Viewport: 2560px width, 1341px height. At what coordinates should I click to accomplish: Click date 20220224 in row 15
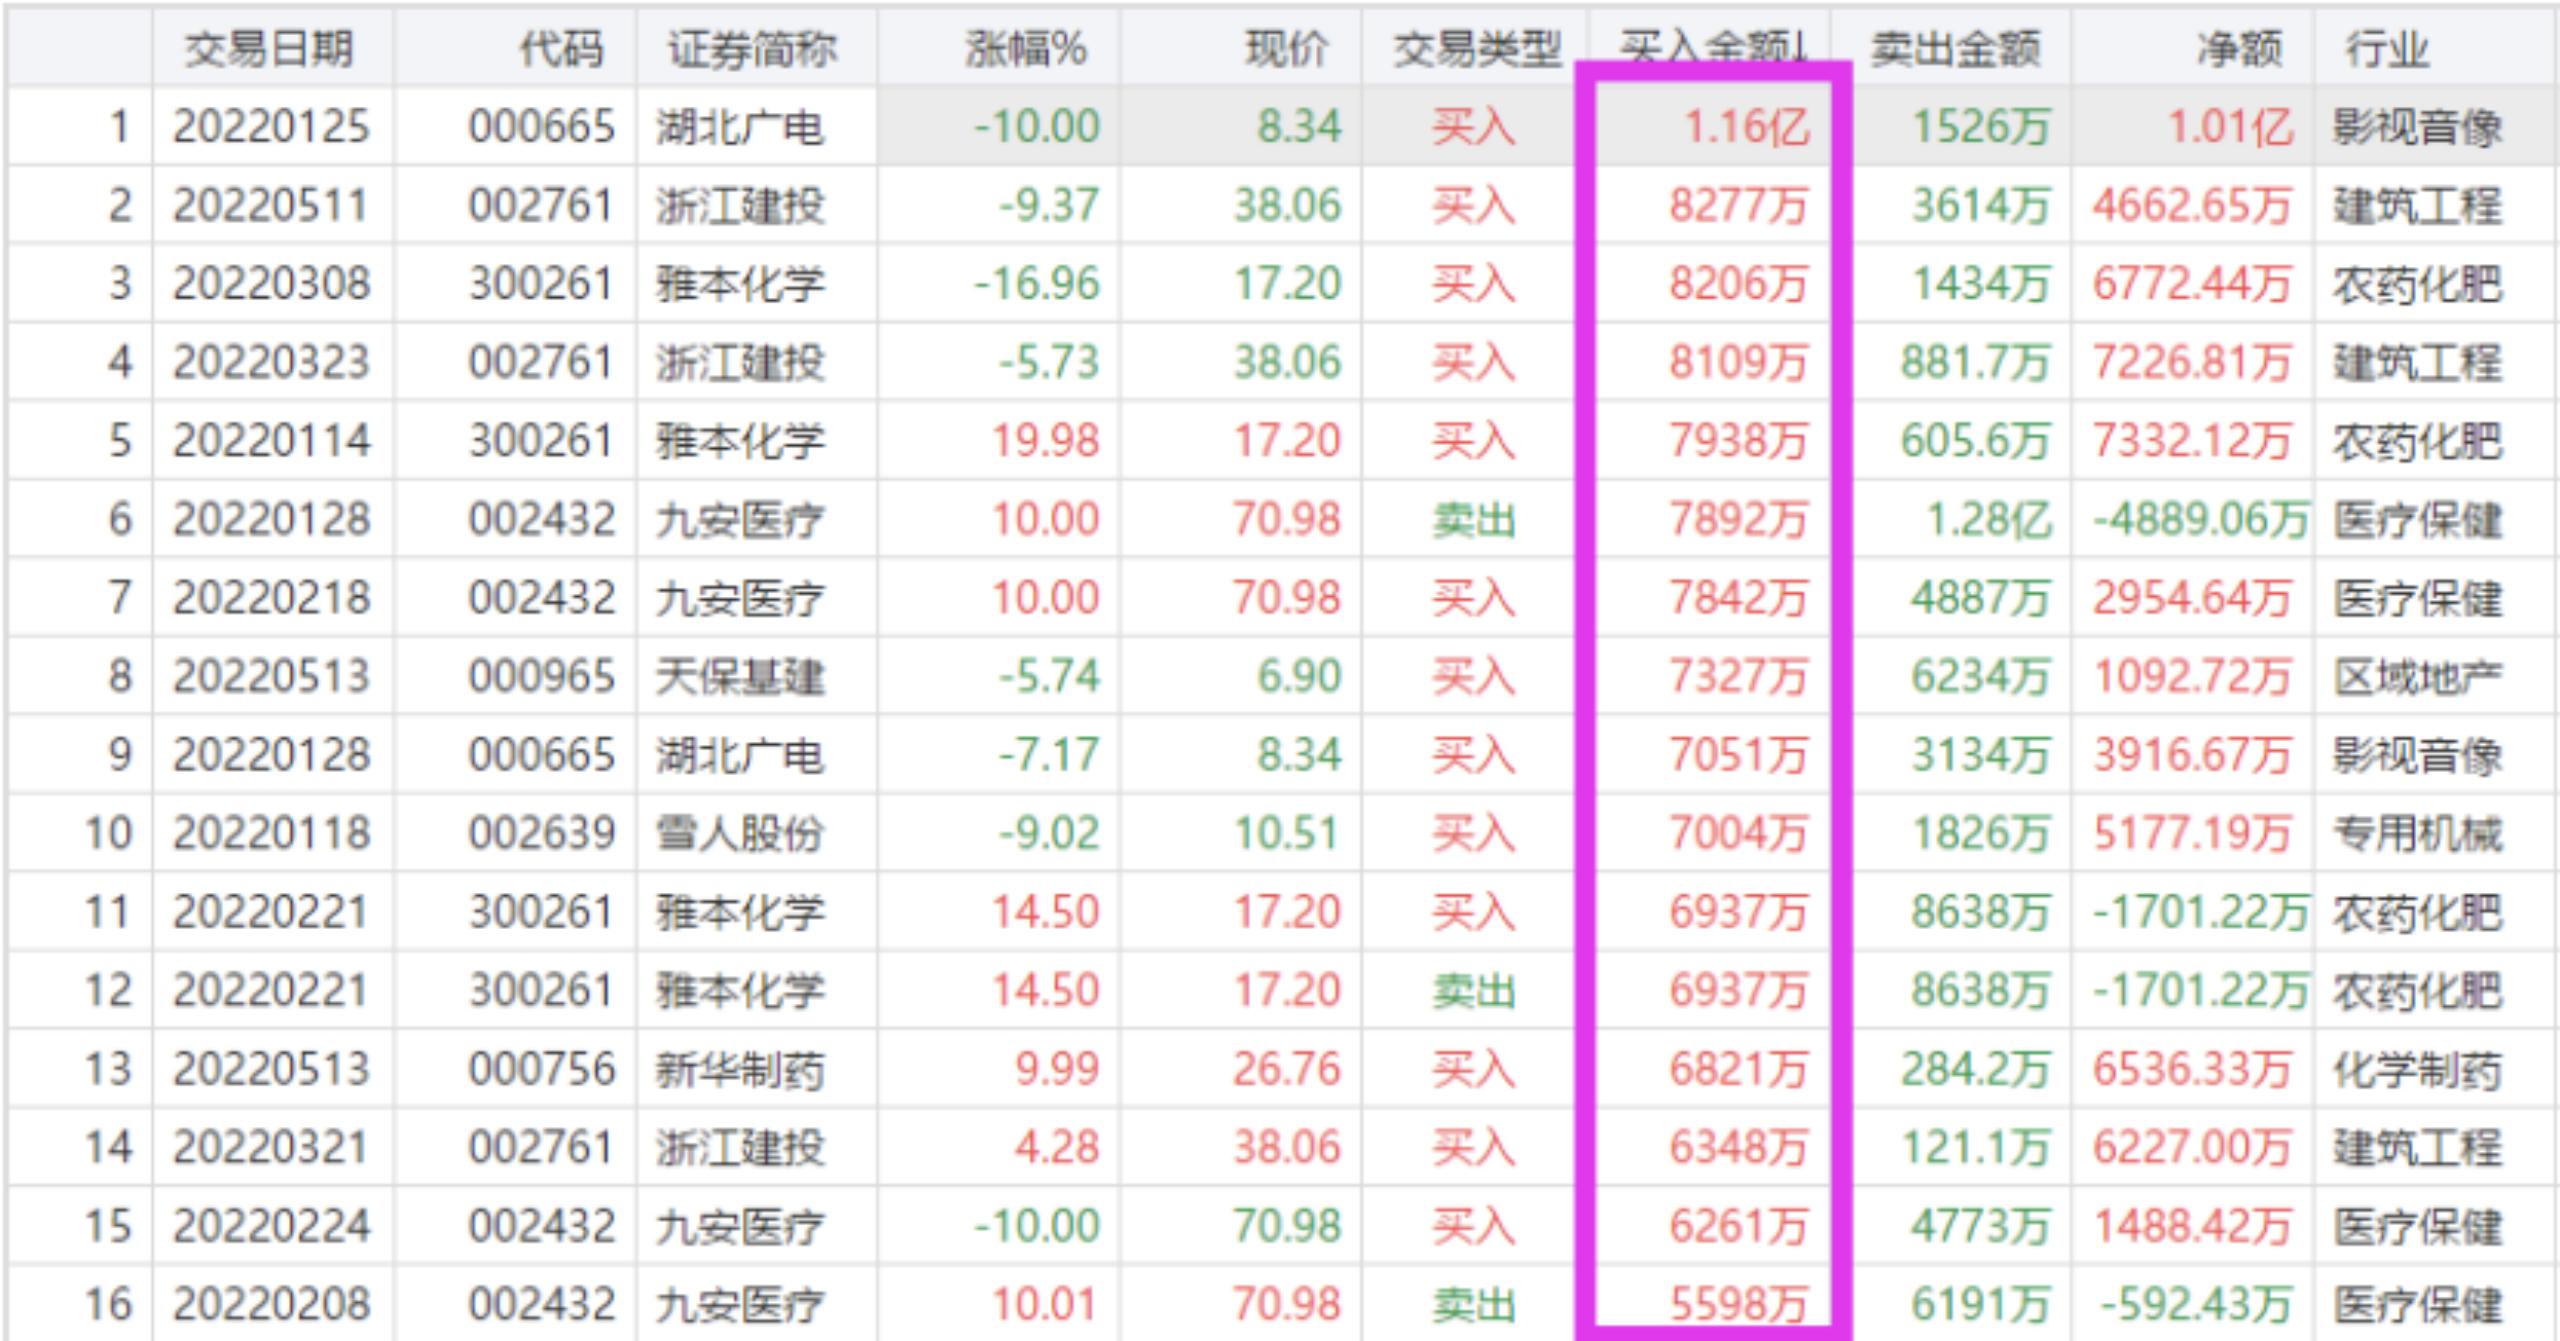[271, 1226]
